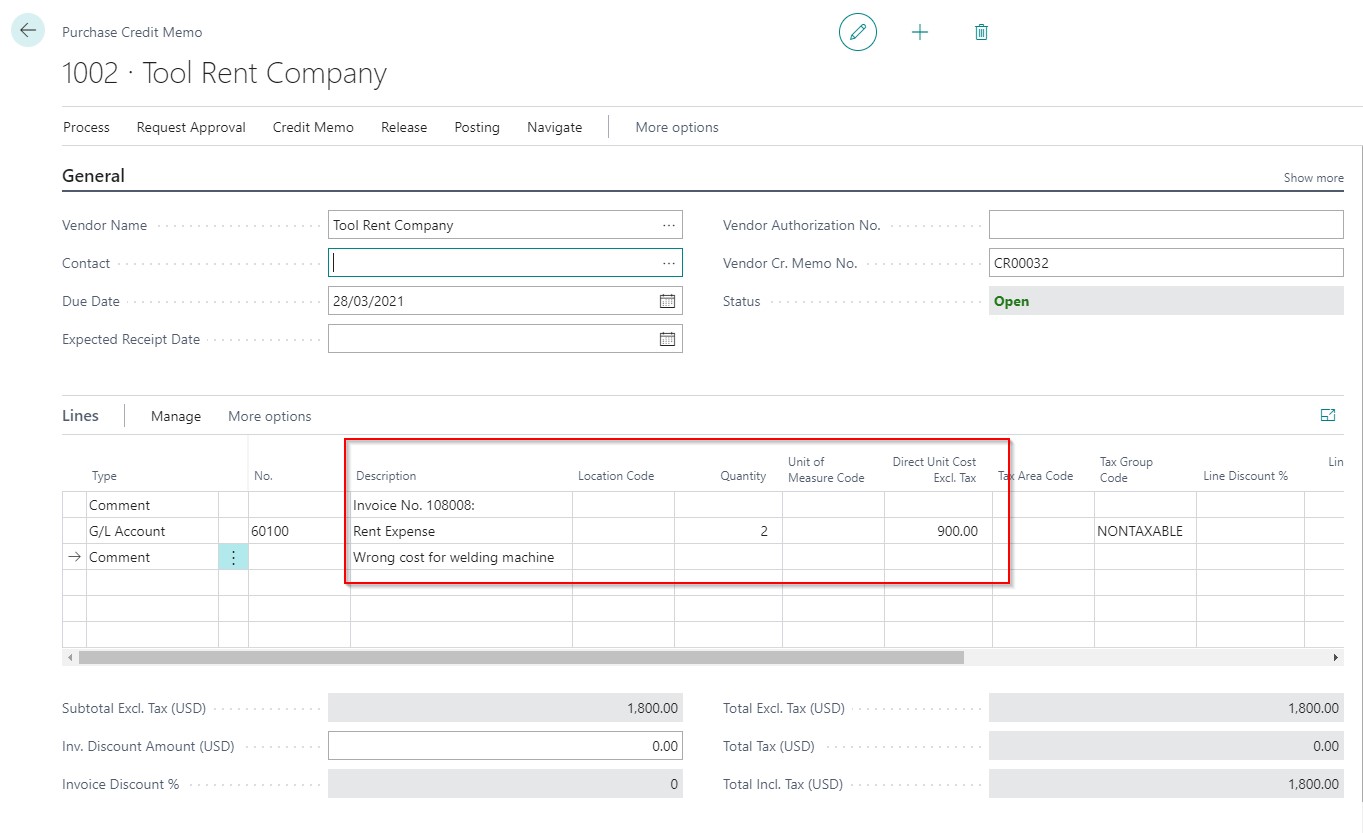Screen dimensions: 1363x833
Task: Open the row options for Comment line
Action: (233, 557)
